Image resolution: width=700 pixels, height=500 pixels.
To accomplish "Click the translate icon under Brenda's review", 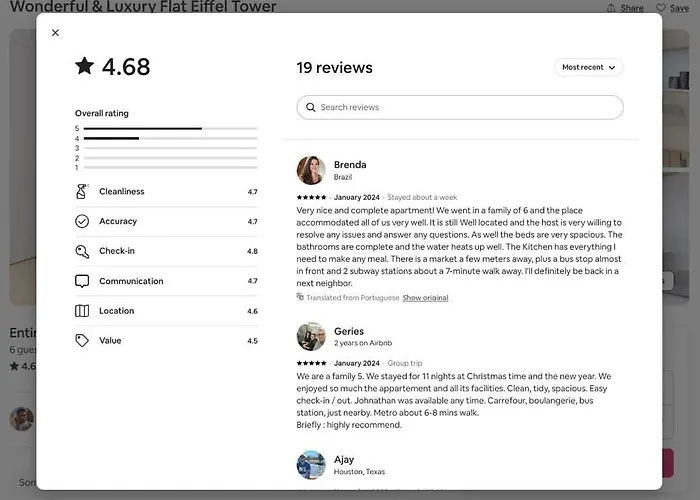I will 300,297.
